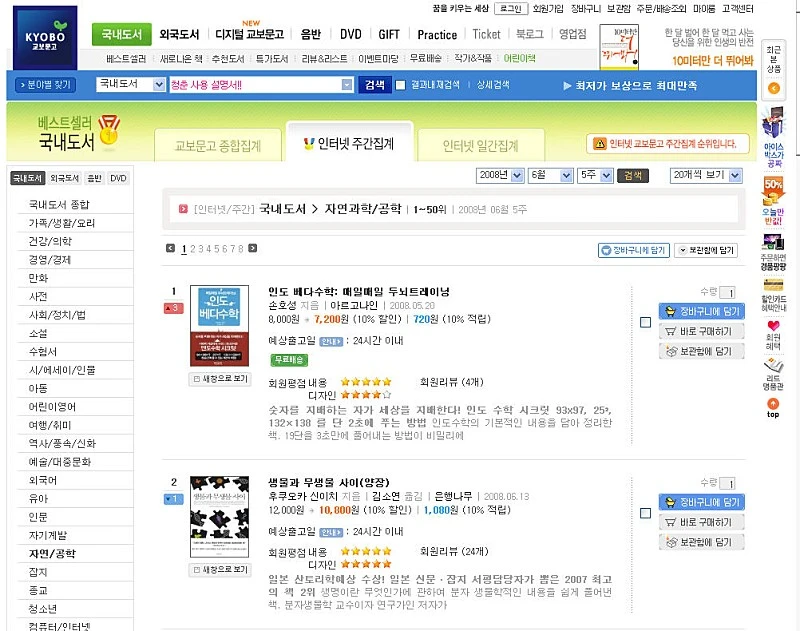Click the orange arrow under 최근 본 상품
Image resolution: width=800 pixels, height=631 pixels.
773,88
